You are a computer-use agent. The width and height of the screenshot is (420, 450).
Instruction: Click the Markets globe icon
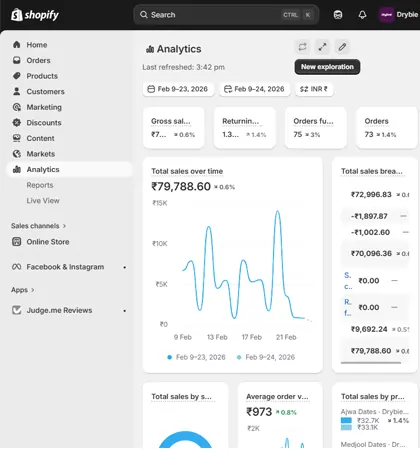17,154
